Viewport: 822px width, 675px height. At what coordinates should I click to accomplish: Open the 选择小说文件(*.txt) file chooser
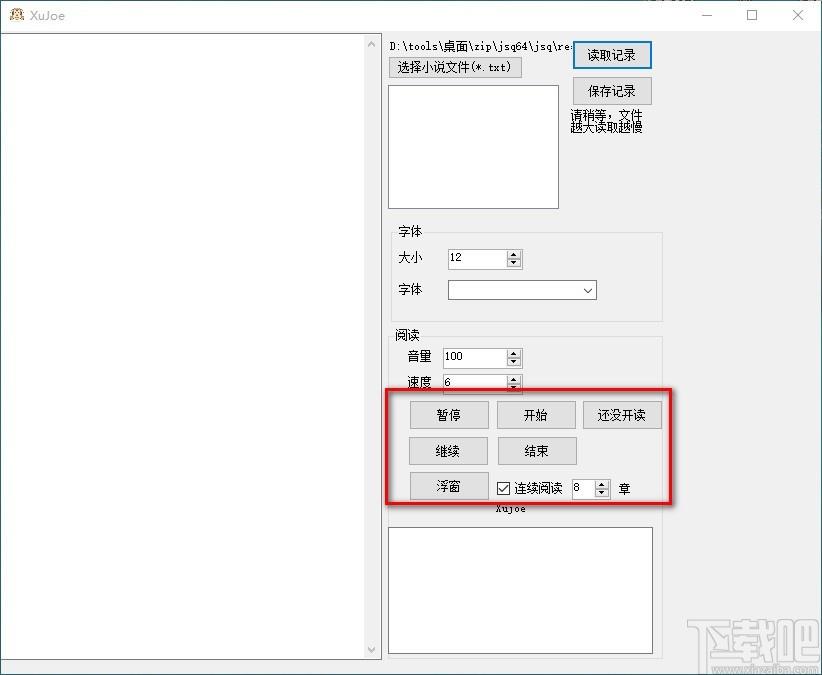coord(455,67)
